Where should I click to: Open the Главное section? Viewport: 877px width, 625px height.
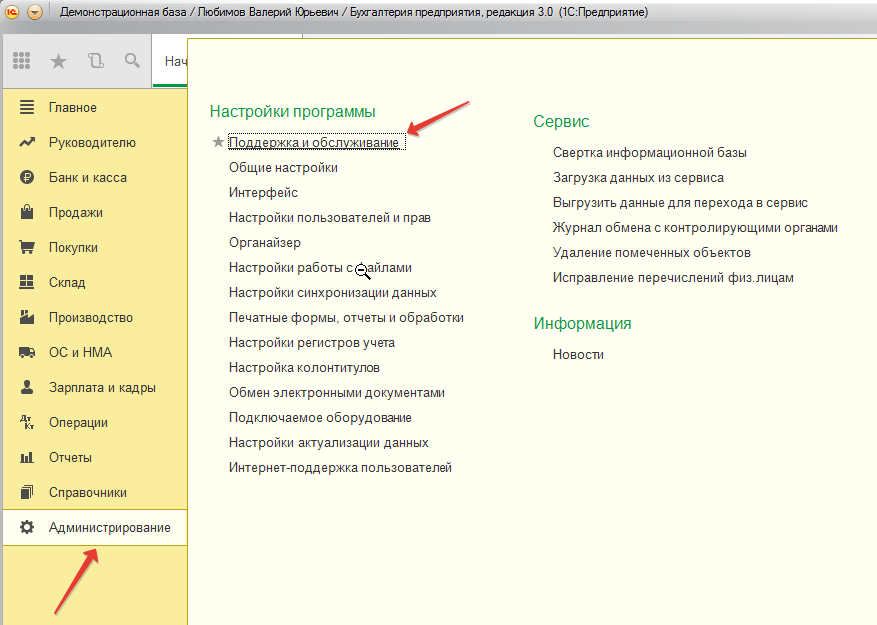point(73,108)
